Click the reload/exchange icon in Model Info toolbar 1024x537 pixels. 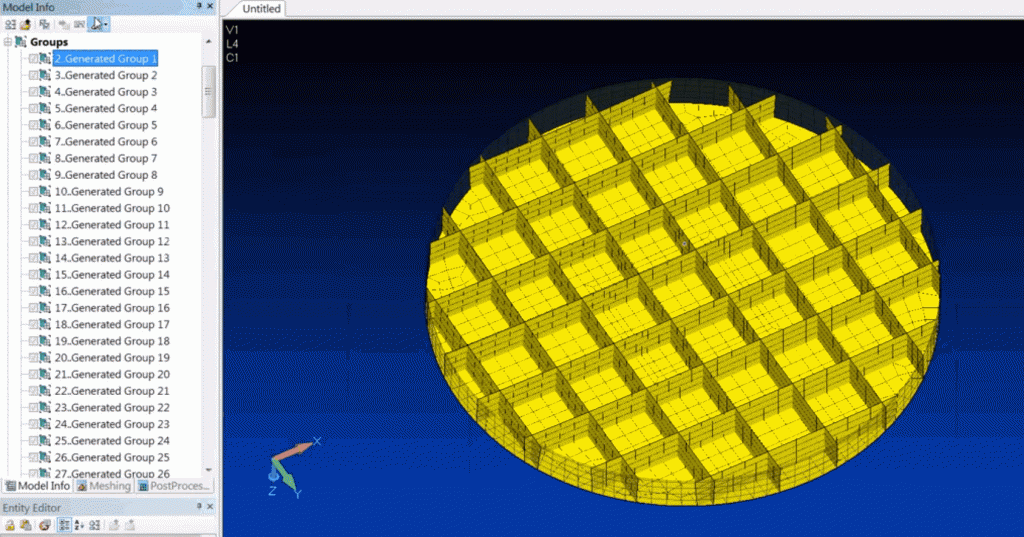tap(44, 24)
